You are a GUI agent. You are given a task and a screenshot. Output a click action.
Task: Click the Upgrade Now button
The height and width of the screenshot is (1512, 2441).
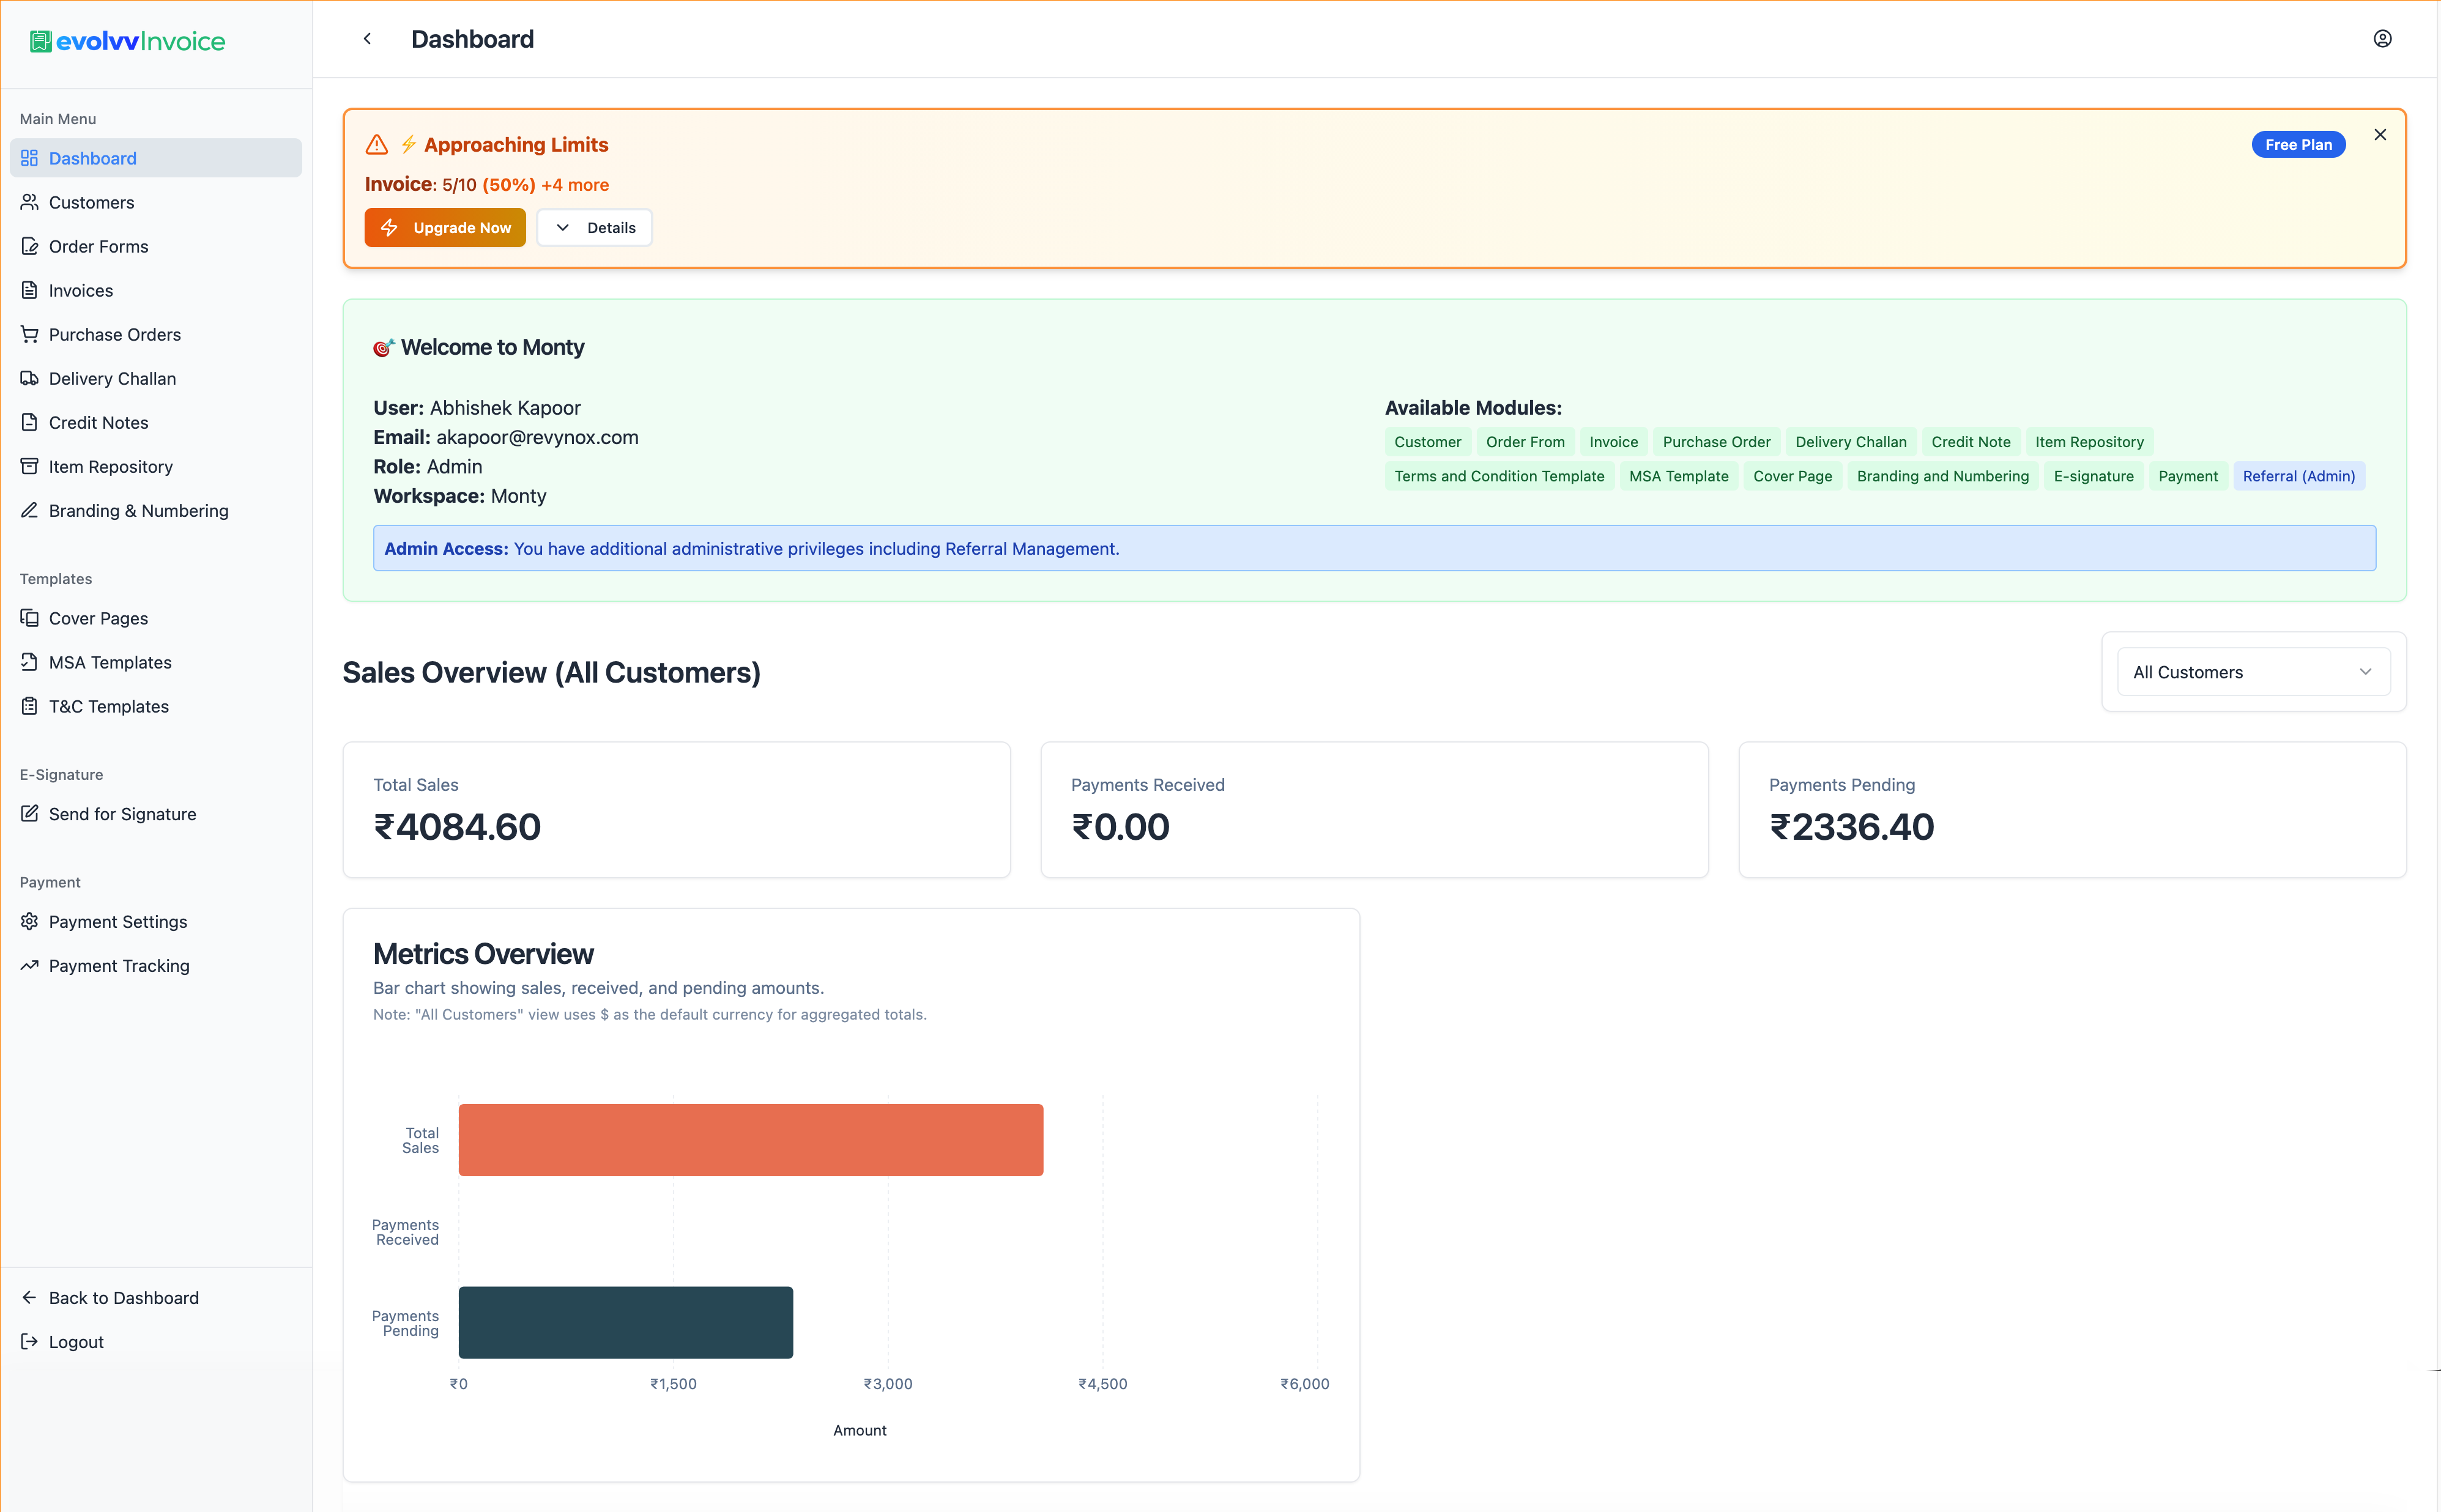point(445,227)
